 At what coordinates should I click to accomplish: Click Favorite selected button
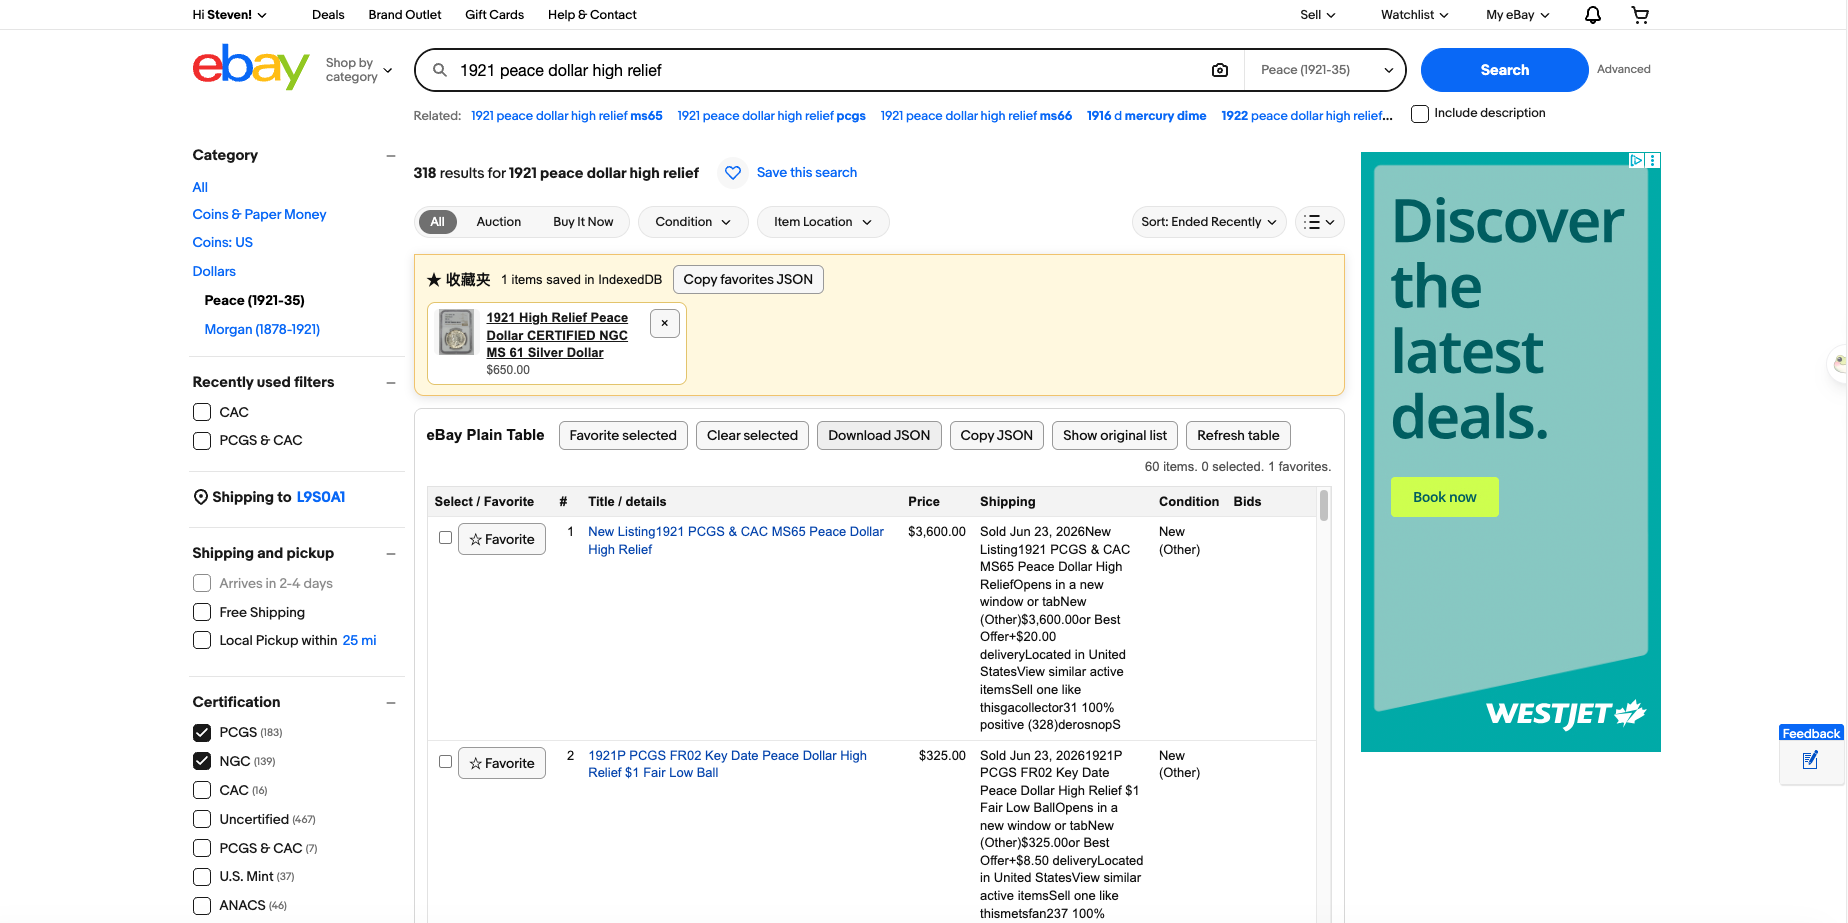click(x=623, y=436)
